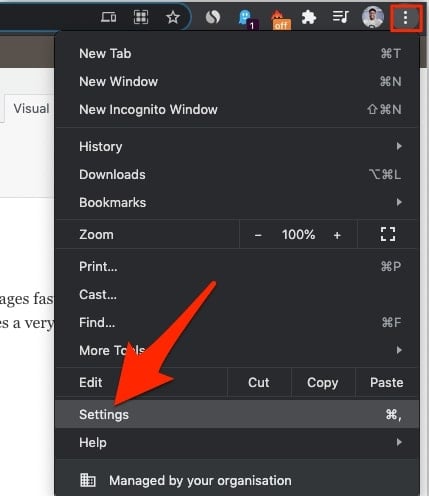This screenshot has height=496, width=429.
Task: Open the Managed by your organisation notice
Action: point(237,481)
